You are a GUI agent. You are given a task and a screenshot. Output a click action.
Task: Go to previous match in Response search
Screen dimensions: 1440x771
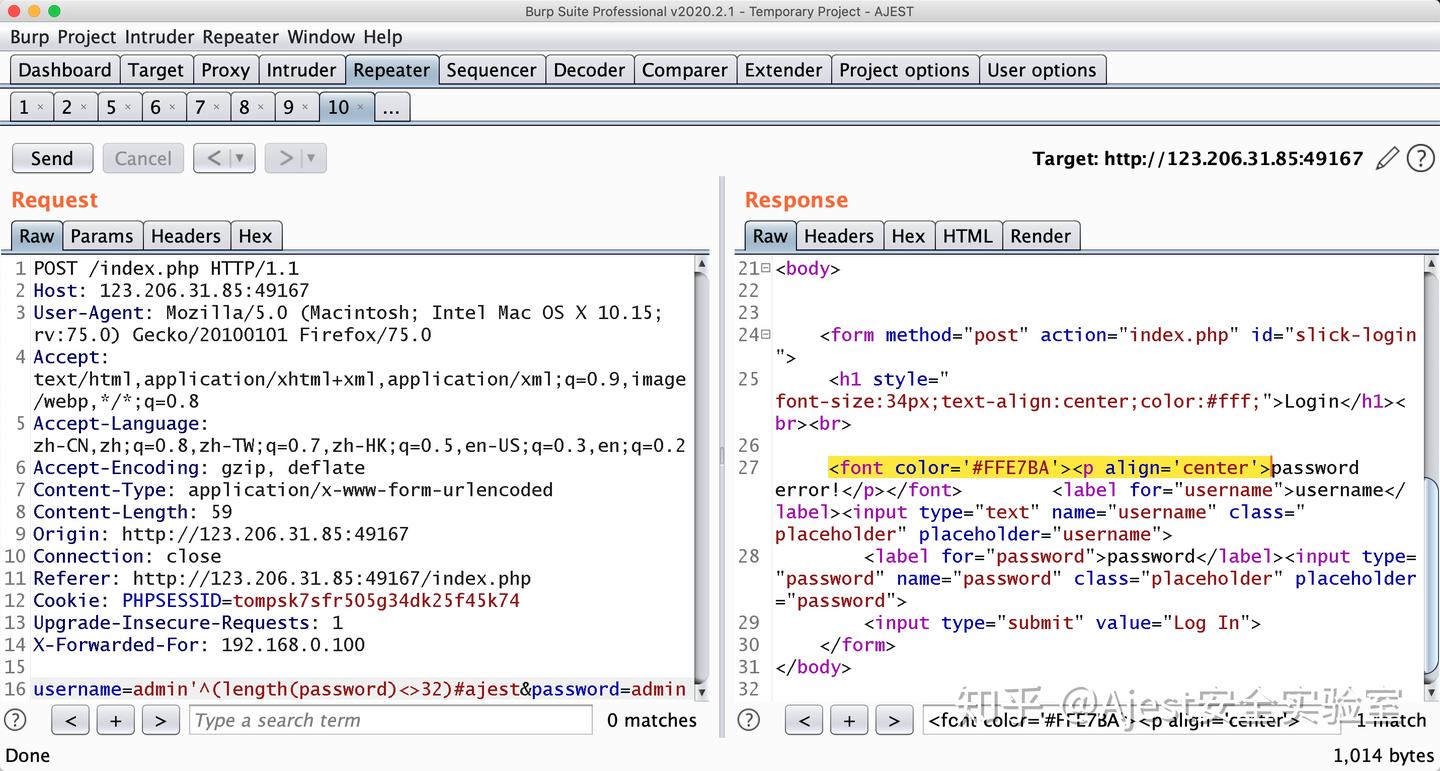coord(804,720)
